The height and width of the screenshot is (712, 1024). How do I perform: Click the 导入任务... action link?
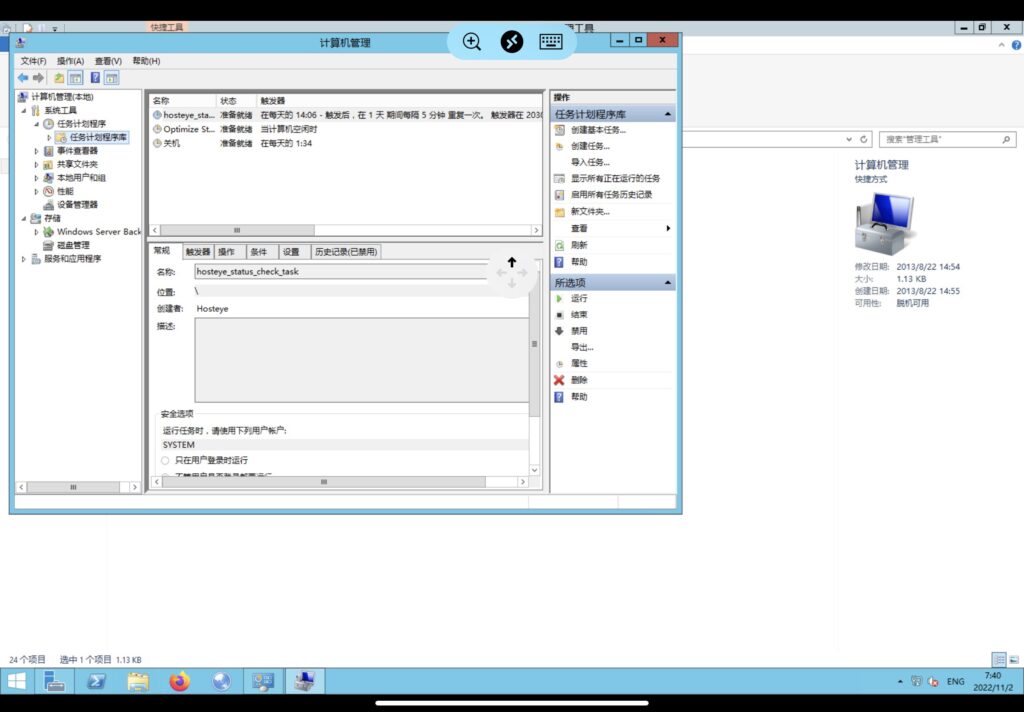pyautogui.click(x=590, y=162)
